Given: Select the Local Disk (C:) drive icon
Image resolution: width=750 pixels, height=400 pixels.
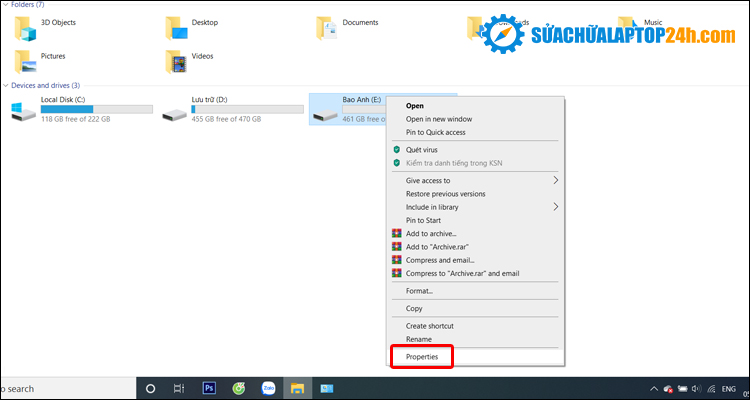Looking at the screenshot, I should (x=23, y=111).
